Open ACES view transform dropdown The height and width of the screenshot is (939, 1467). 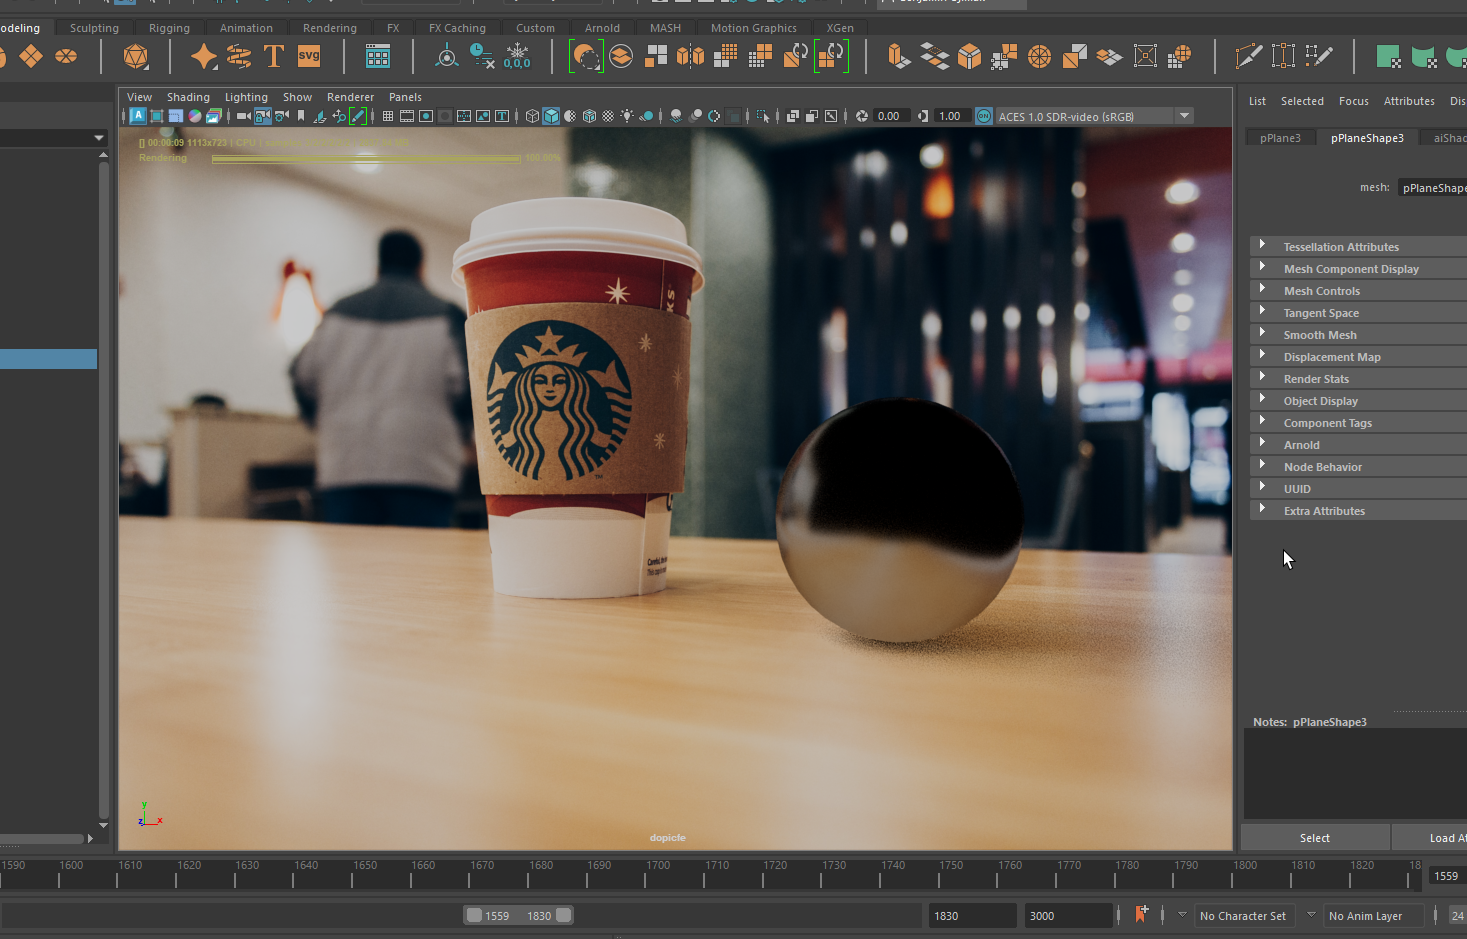coord(1185,116)
